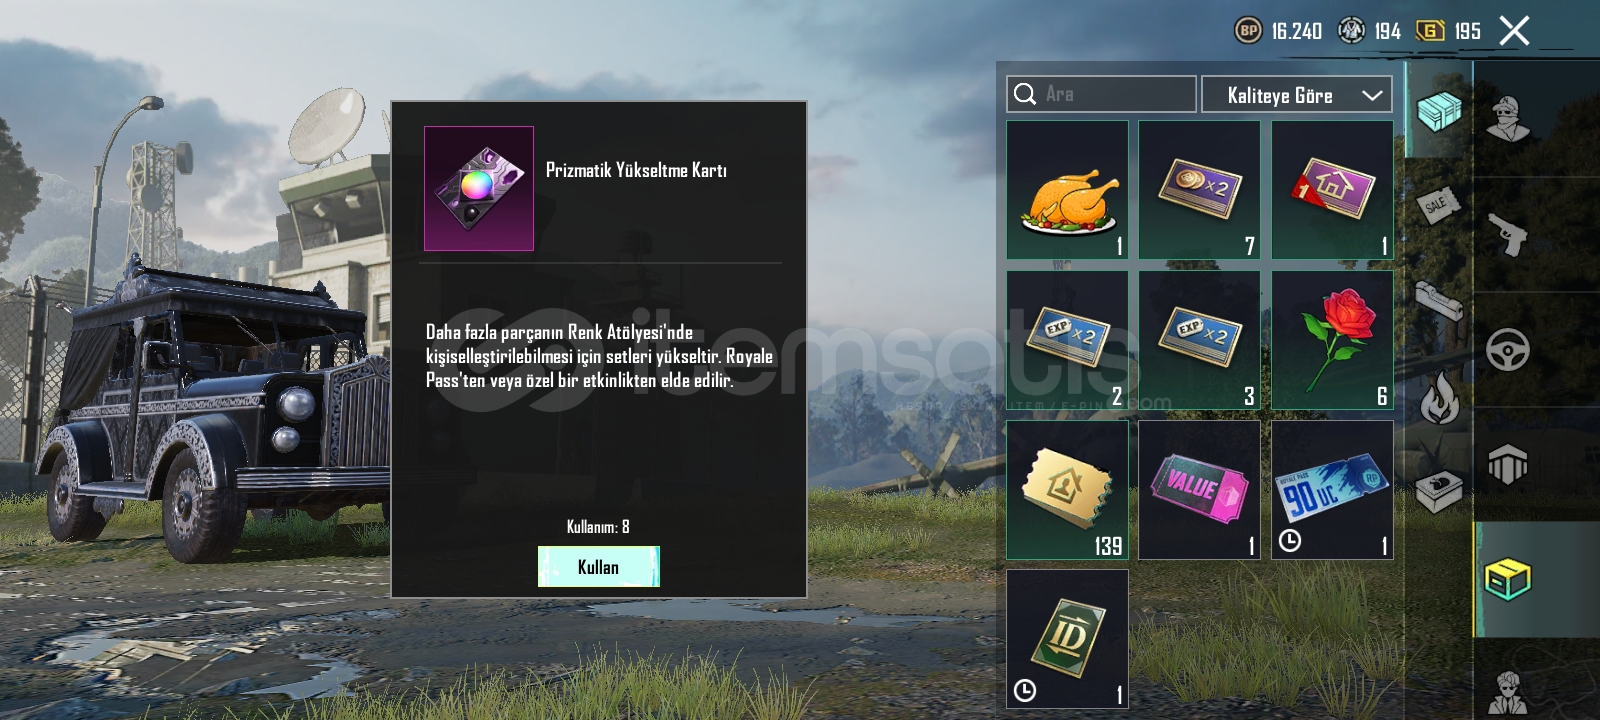Open the steering wheel vehicles category
1600x720 pixels.
coord(1507,350)
